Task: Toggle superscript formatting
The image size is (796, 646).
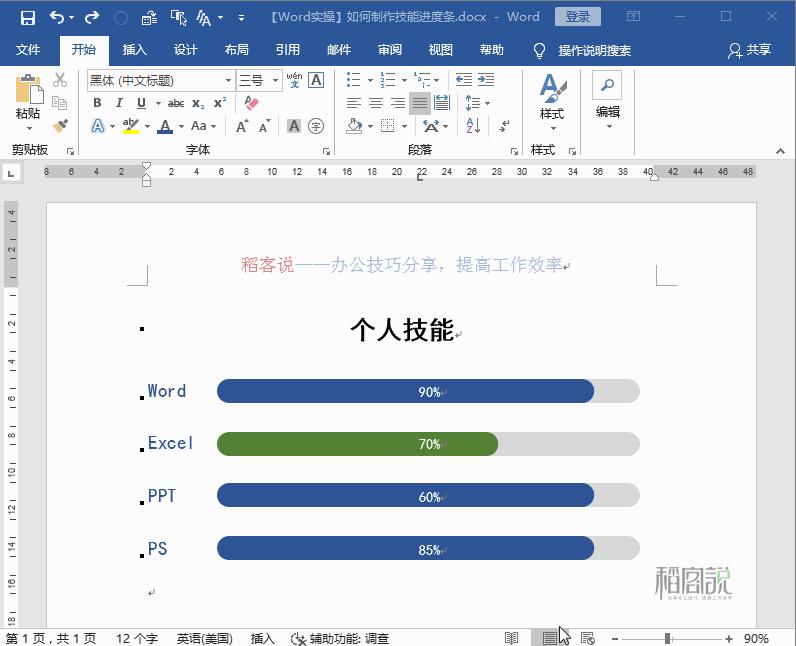Action: pos(220,103)
